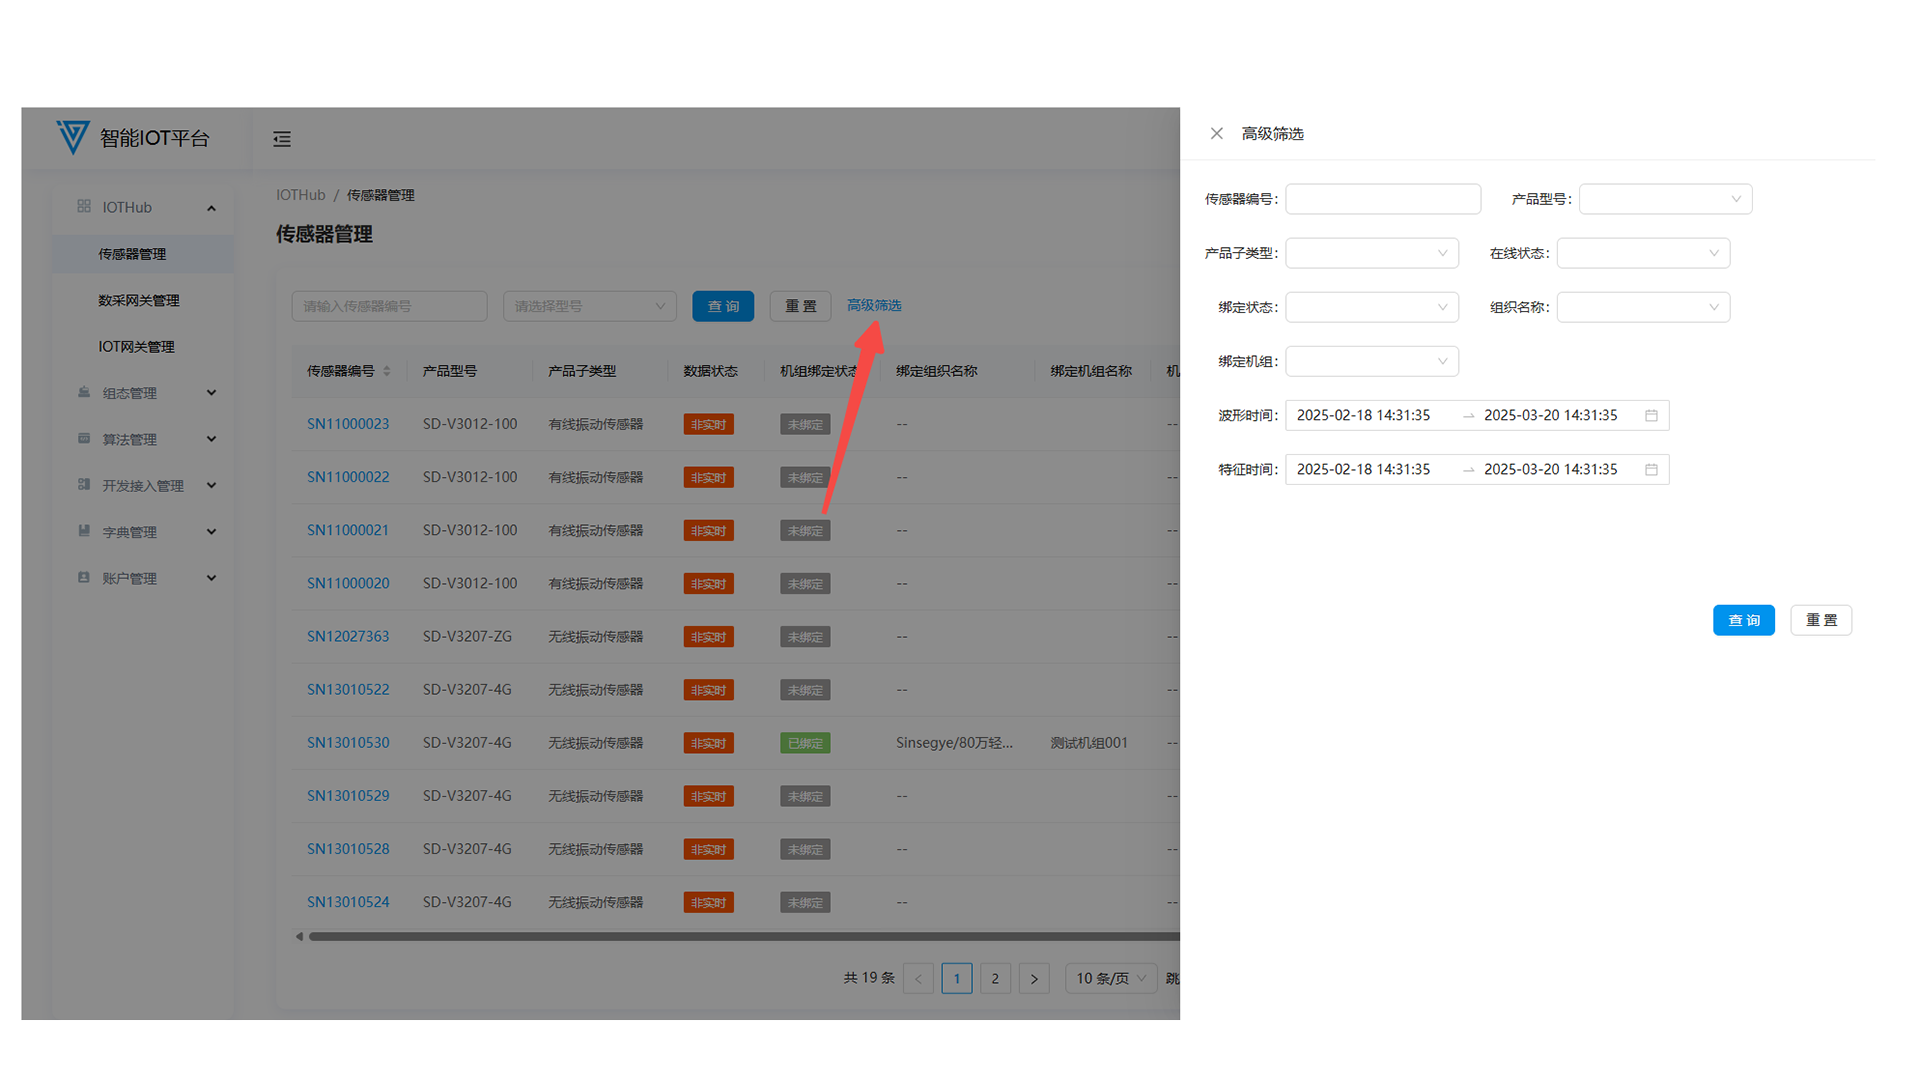This screenshot has height=1080, width=1920.
Task: Click calendar icon in 波形时间 range
Action: 1651,415
